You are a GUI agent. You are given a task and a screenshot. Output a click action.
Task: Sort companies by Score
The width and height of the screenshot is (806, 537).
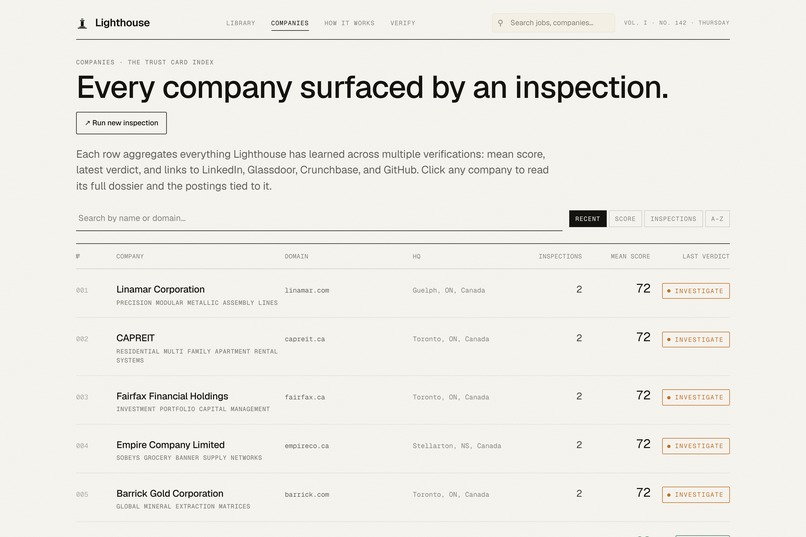point(625,219)
